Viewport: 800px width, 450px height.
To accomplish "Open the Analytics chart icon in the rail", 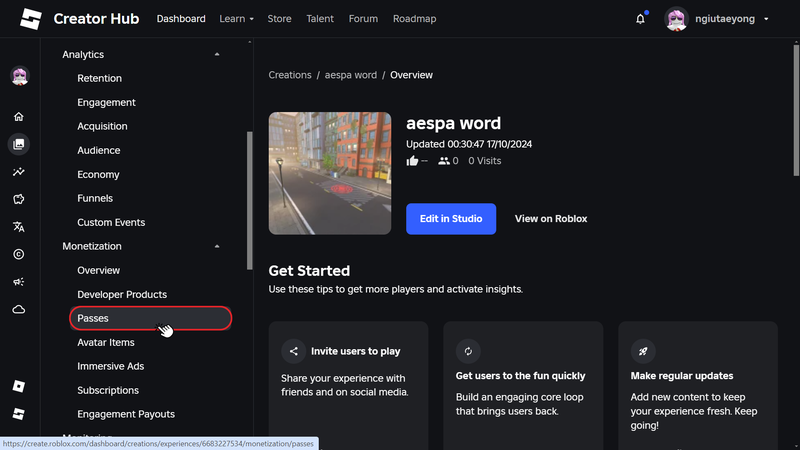I will [x=19, y=172].
